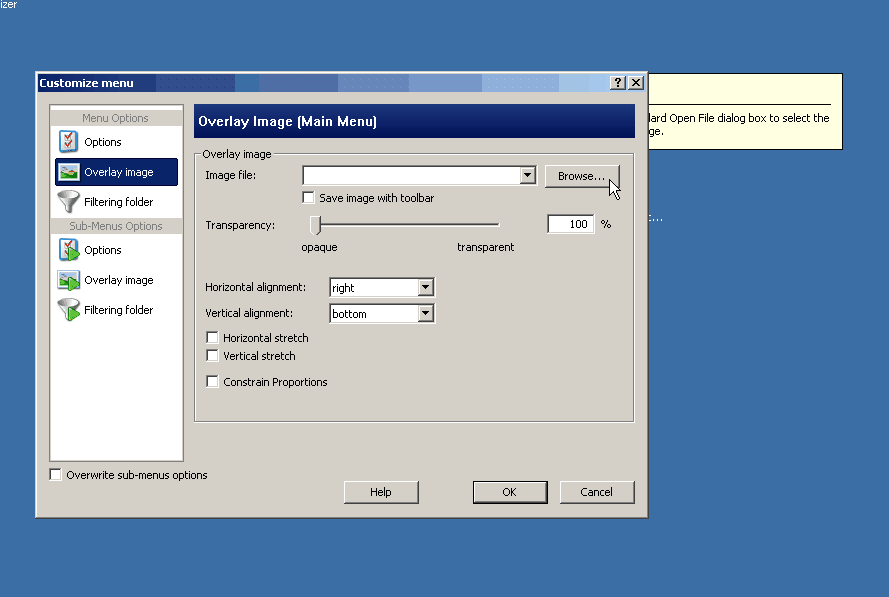Click the Menu Options Filtering folder funnel icon
This screenshot has width=889, height=597.
69,202
